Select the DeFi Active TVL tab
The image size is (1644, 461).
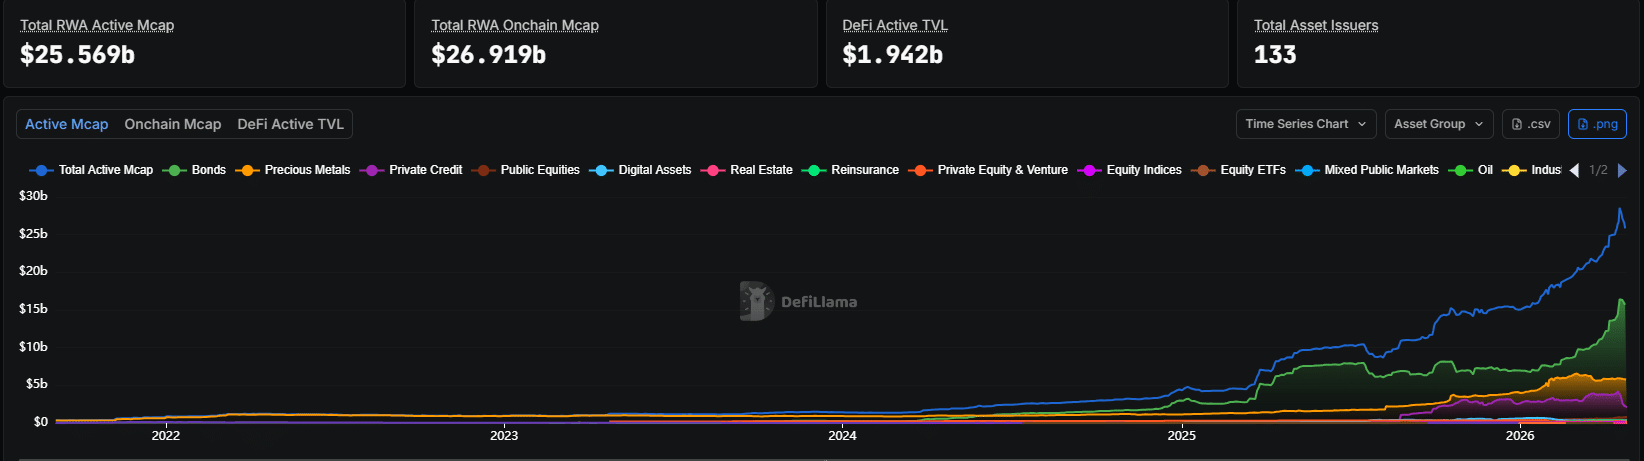point(290,124)
